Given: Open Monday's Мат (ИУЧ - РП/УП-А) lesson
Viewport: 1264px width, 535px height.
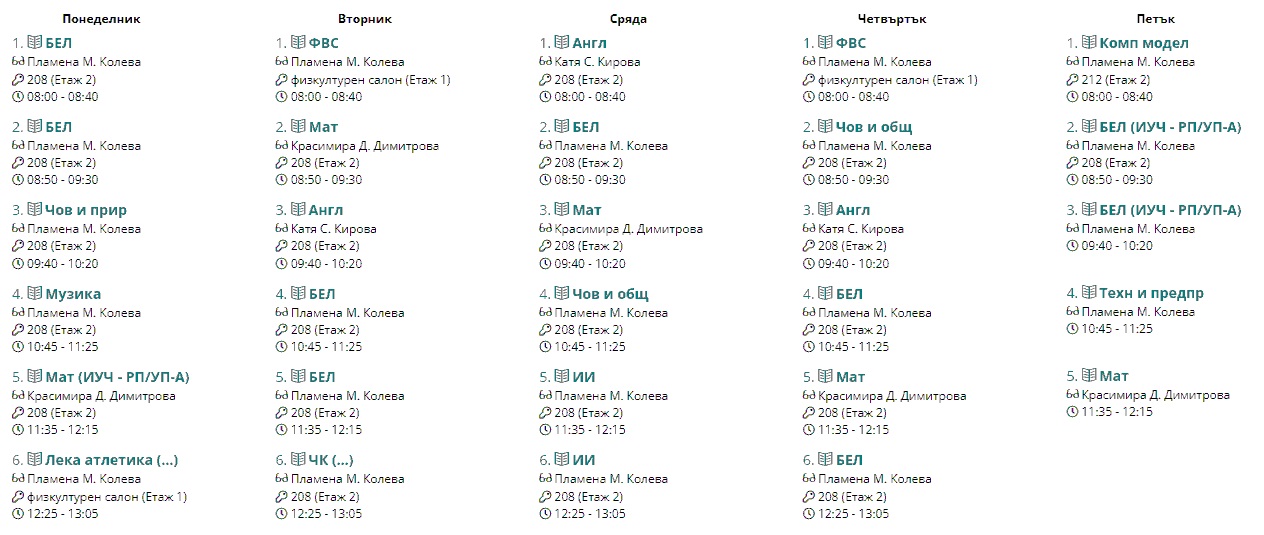Looking at the screenshot, I should pyautogui.click(x=117, y=377).
